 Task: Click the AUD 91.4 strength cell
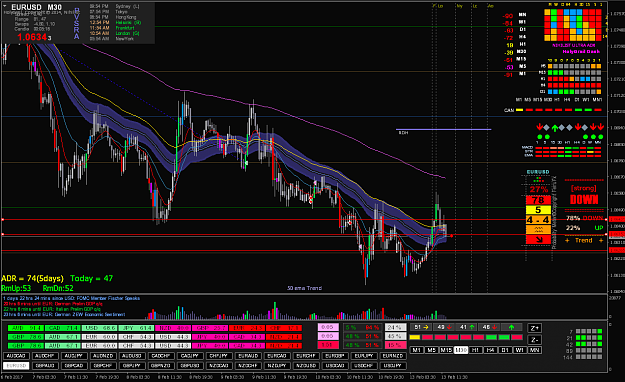coord(26,328)
